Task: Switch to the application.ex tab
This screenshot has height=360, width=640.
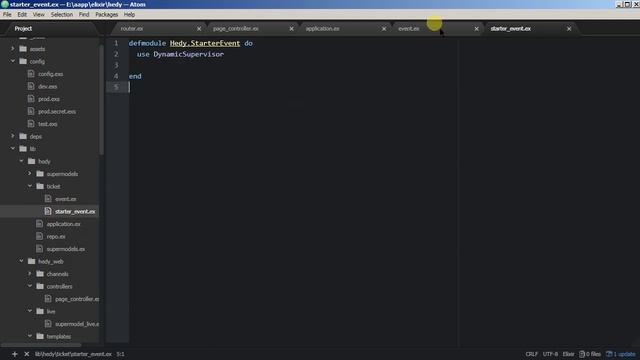Action: [x=322, y=29]
